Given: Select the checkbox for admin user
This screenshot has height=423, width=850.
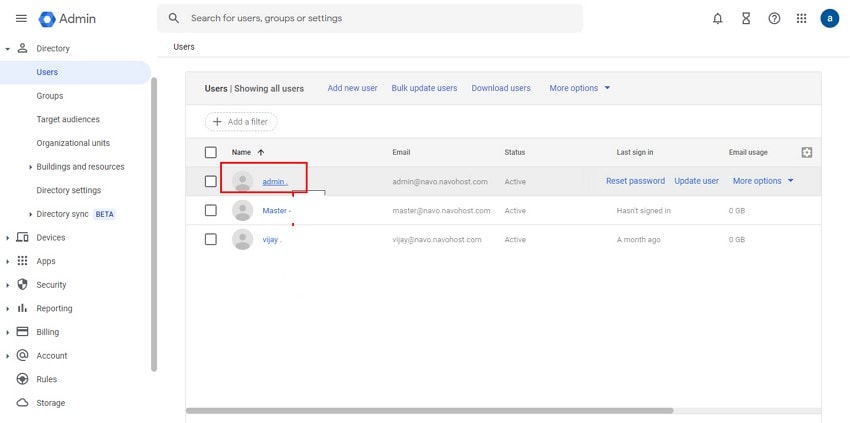Looking at the screenshot, I should (x=210, y=181).
